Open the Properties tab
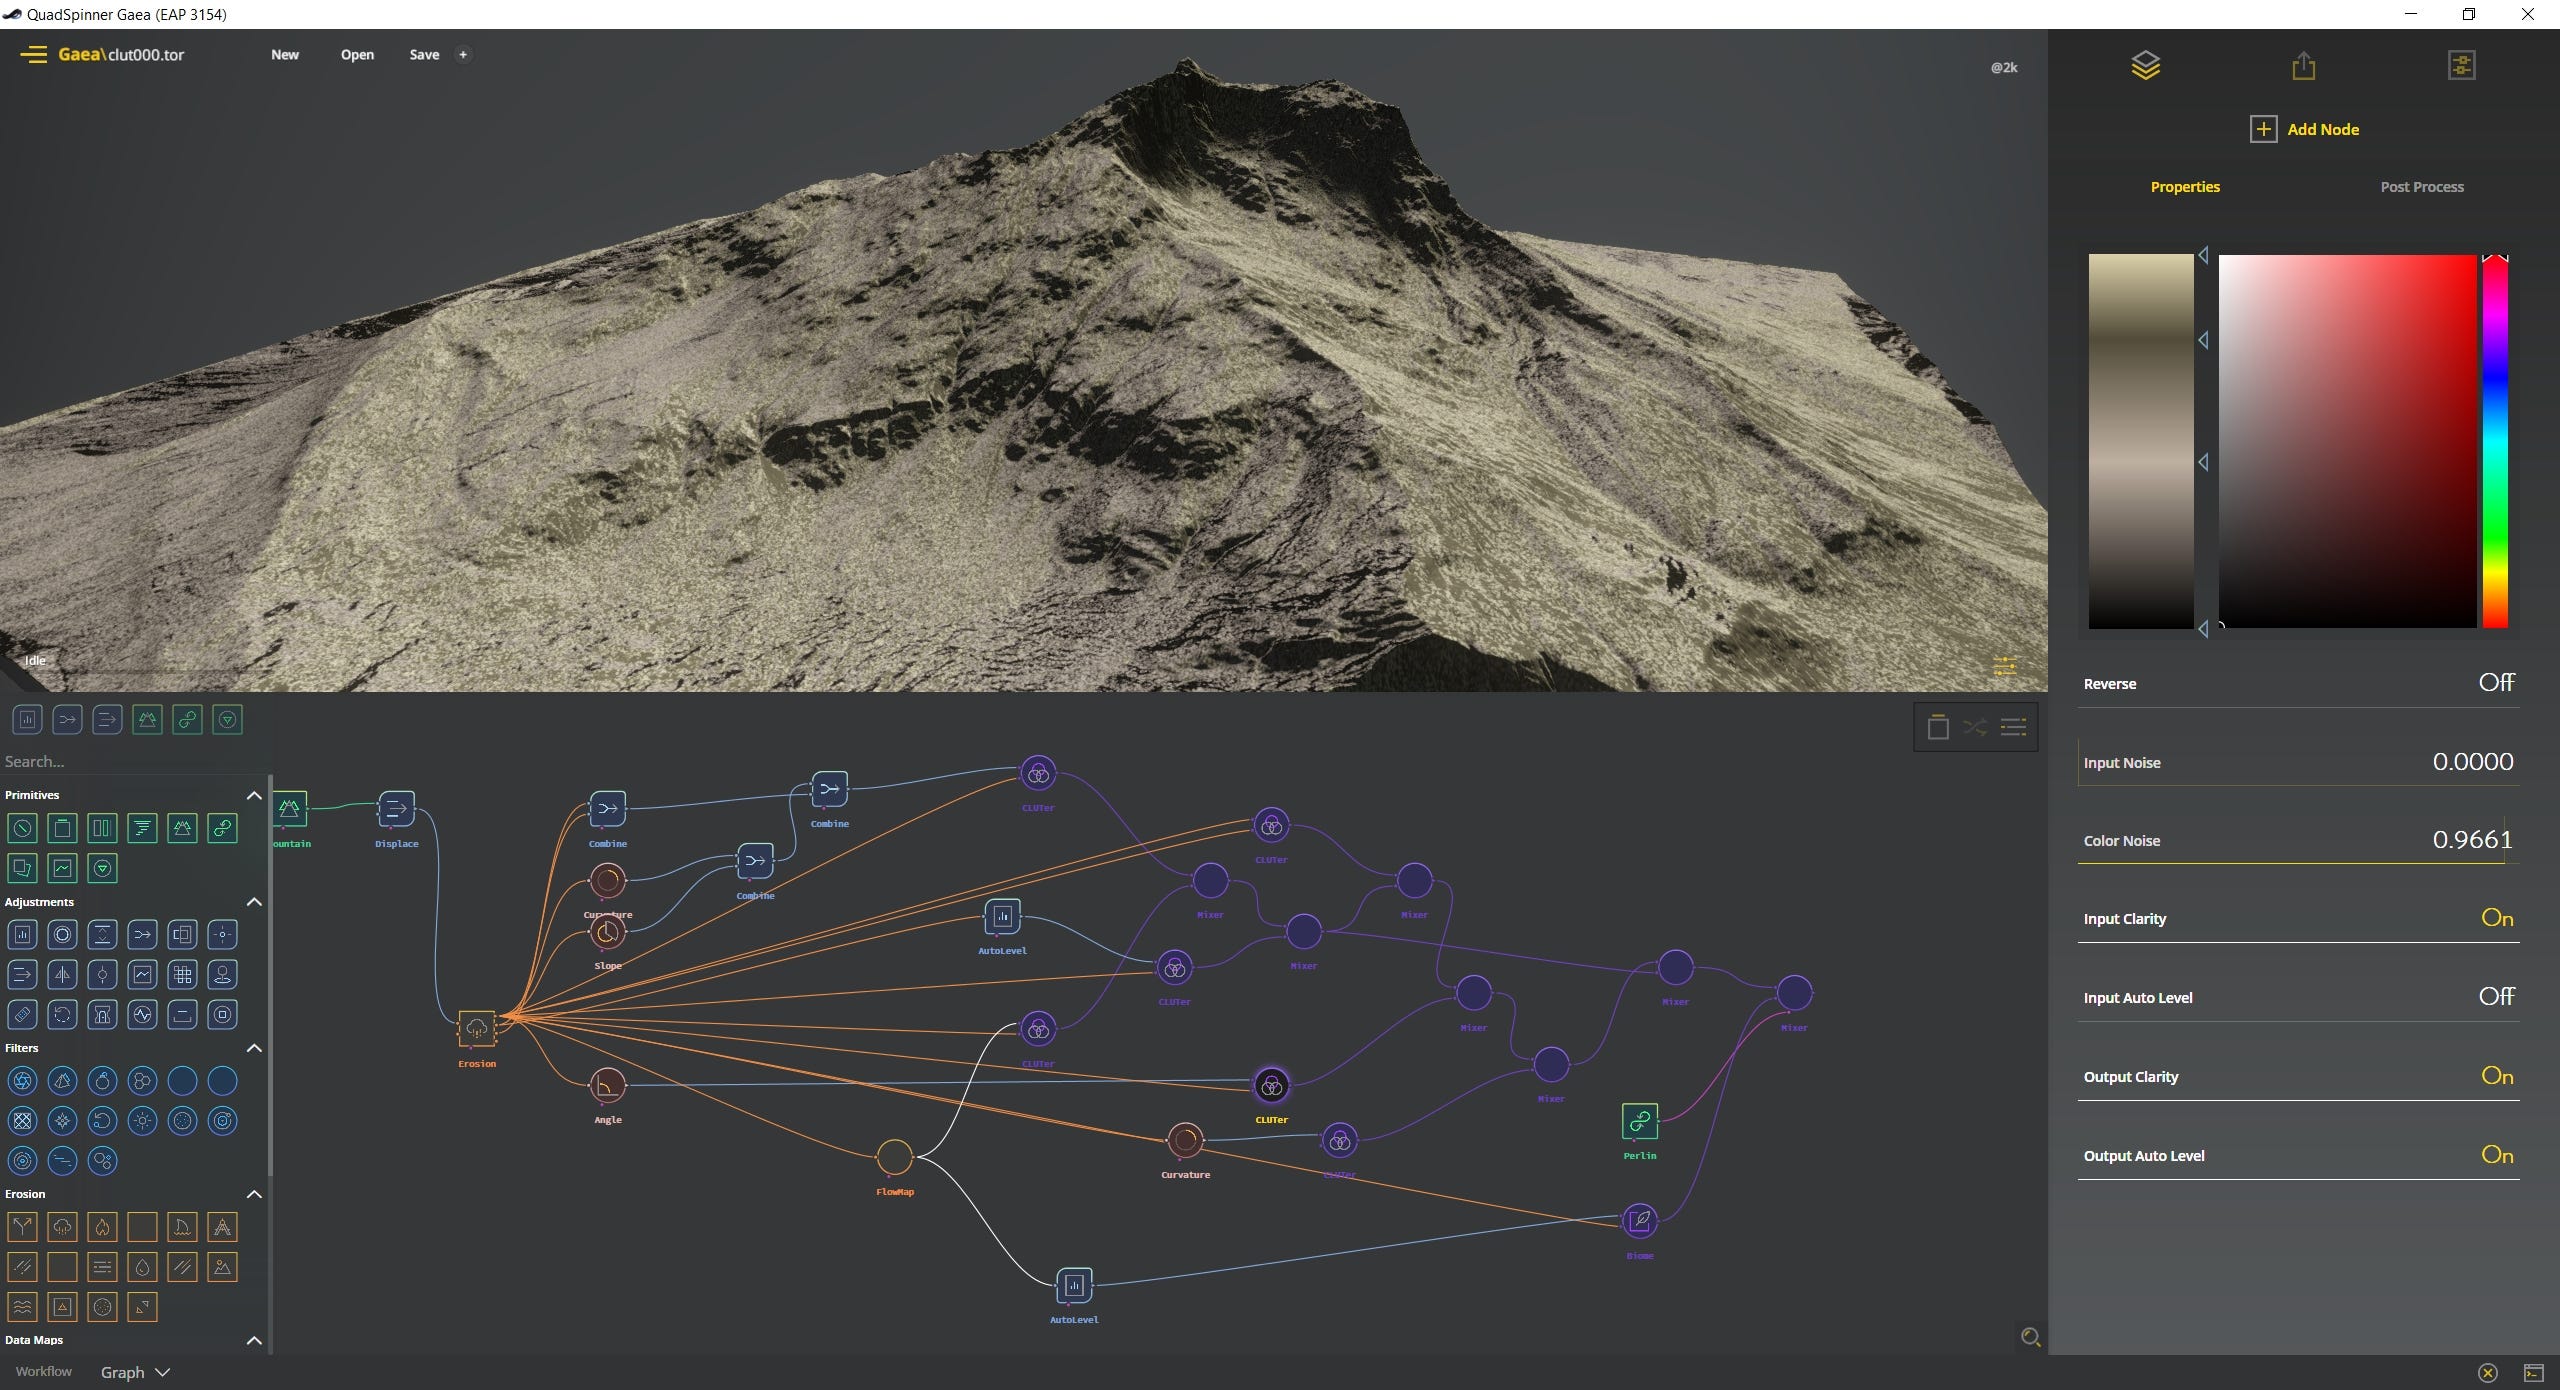This screenshot has width=2560, height=1390. [2186, 186]
